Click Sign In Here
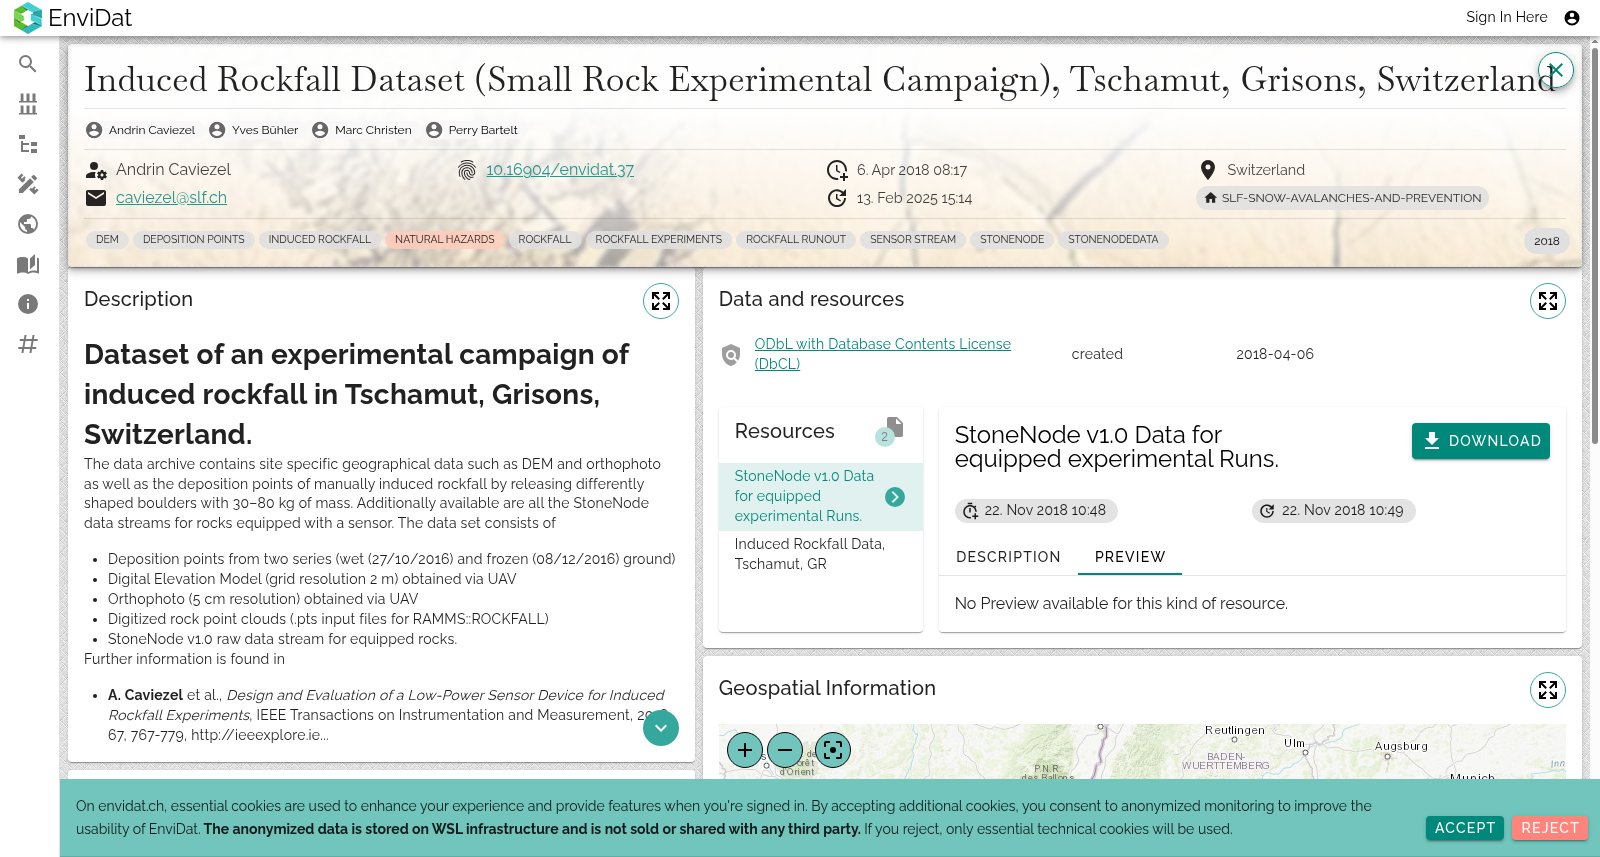1600x857 pixels. [1506, 17]
